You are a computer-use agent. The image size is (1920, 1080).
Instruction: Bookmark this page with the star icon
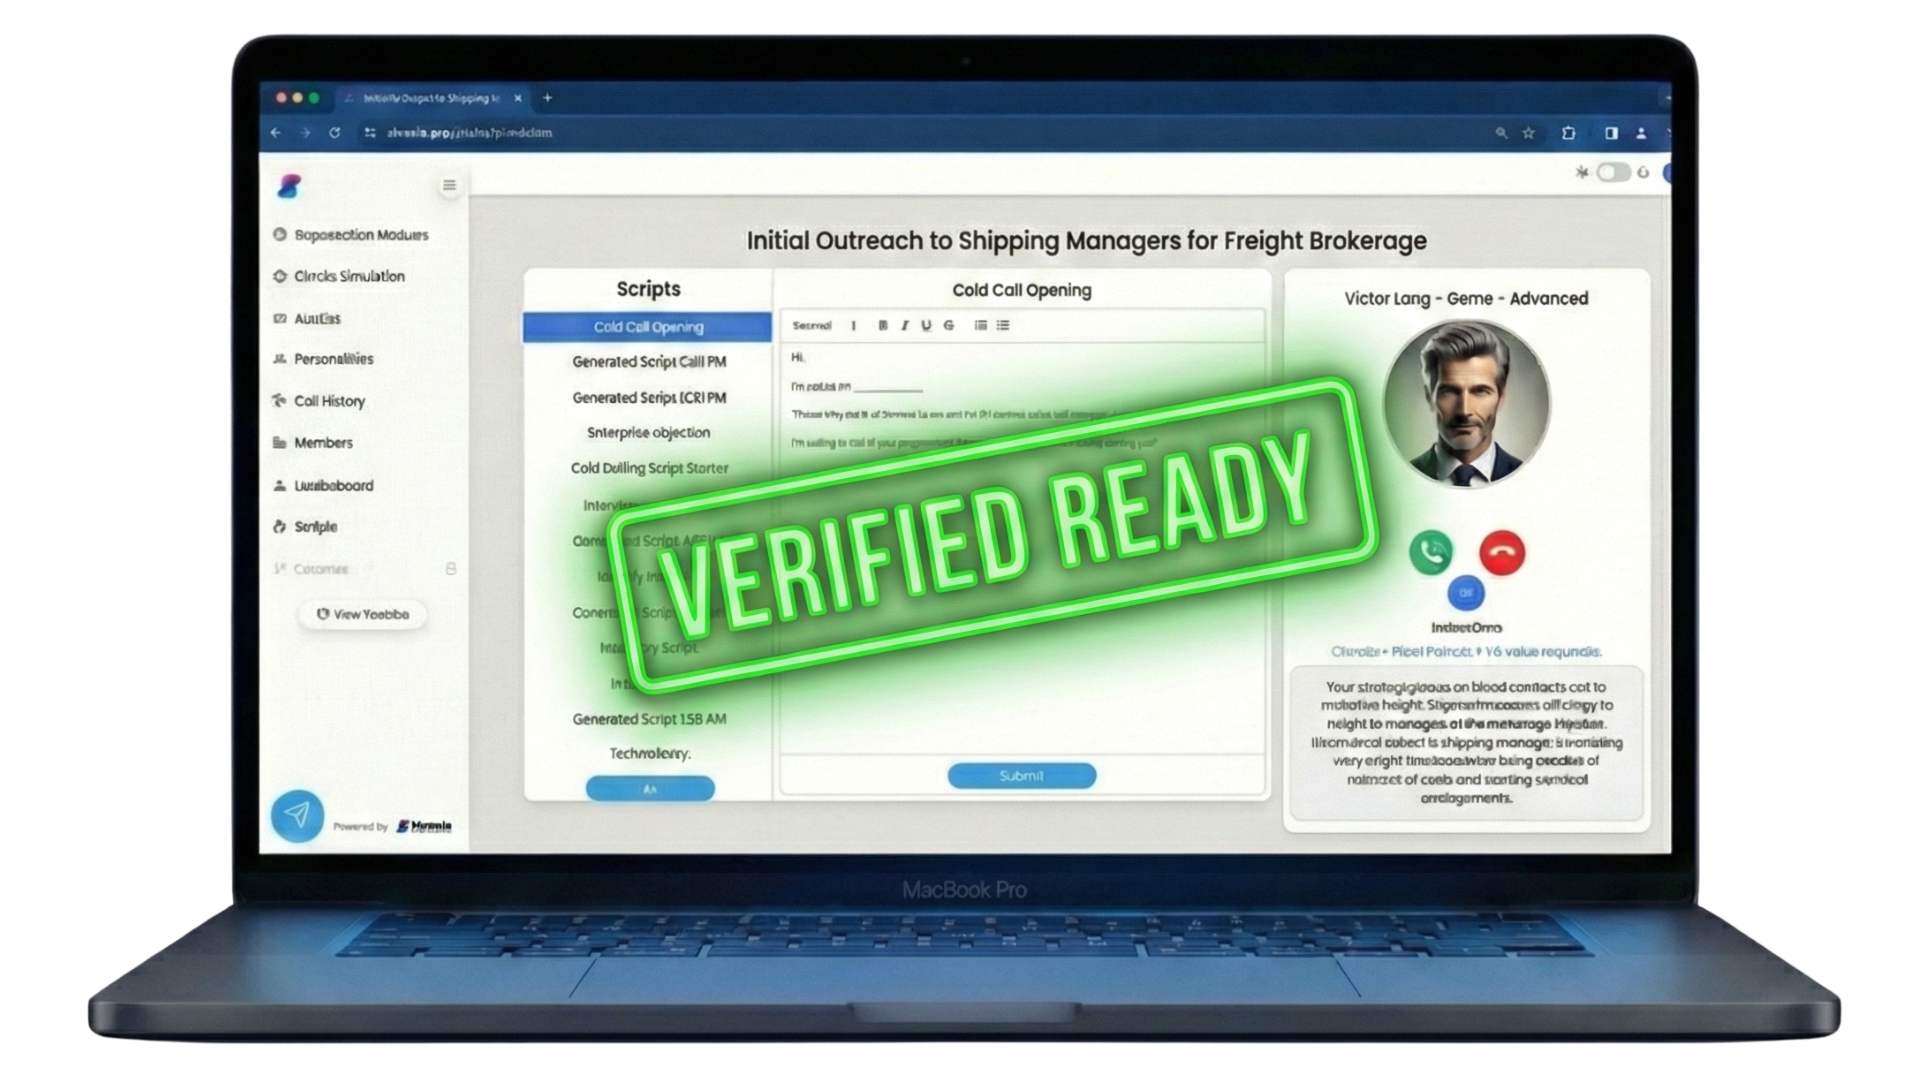1527,131
